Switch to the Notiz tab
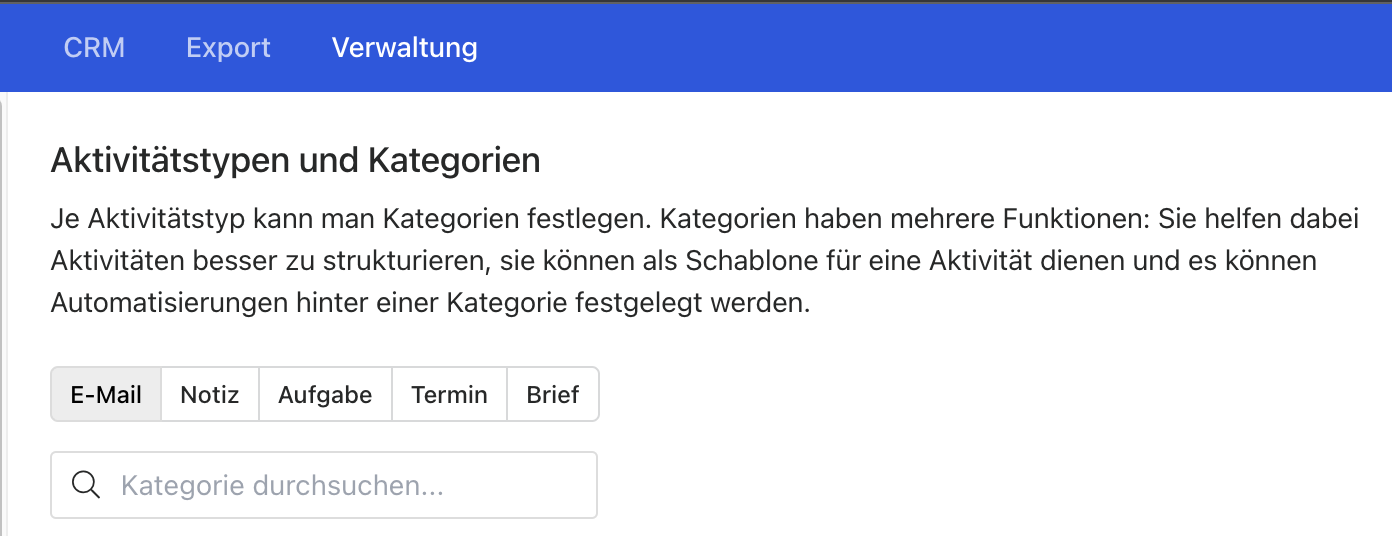1392x536 pixels. pyautogui.click(x=210, y=394)
